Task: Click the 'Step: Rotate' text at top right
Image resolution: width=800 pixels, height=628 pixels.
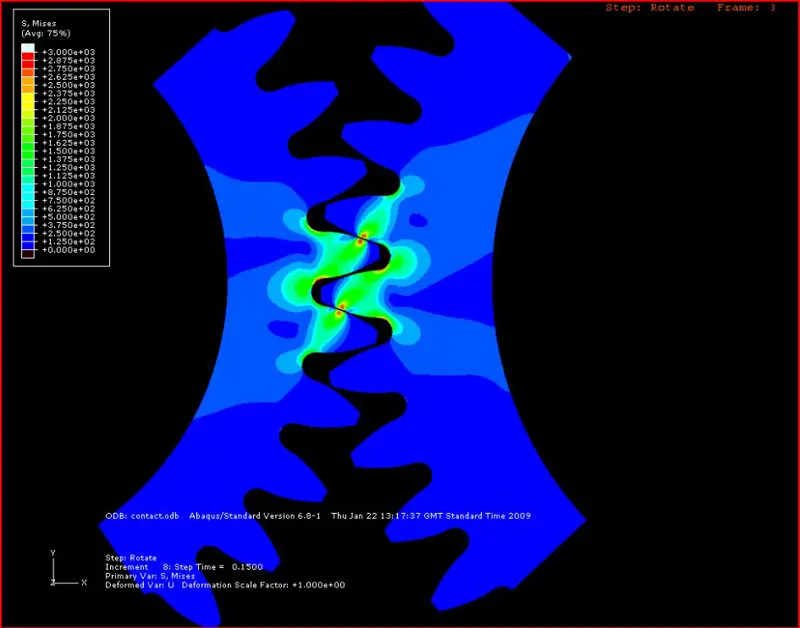Action: coord(649,8)
